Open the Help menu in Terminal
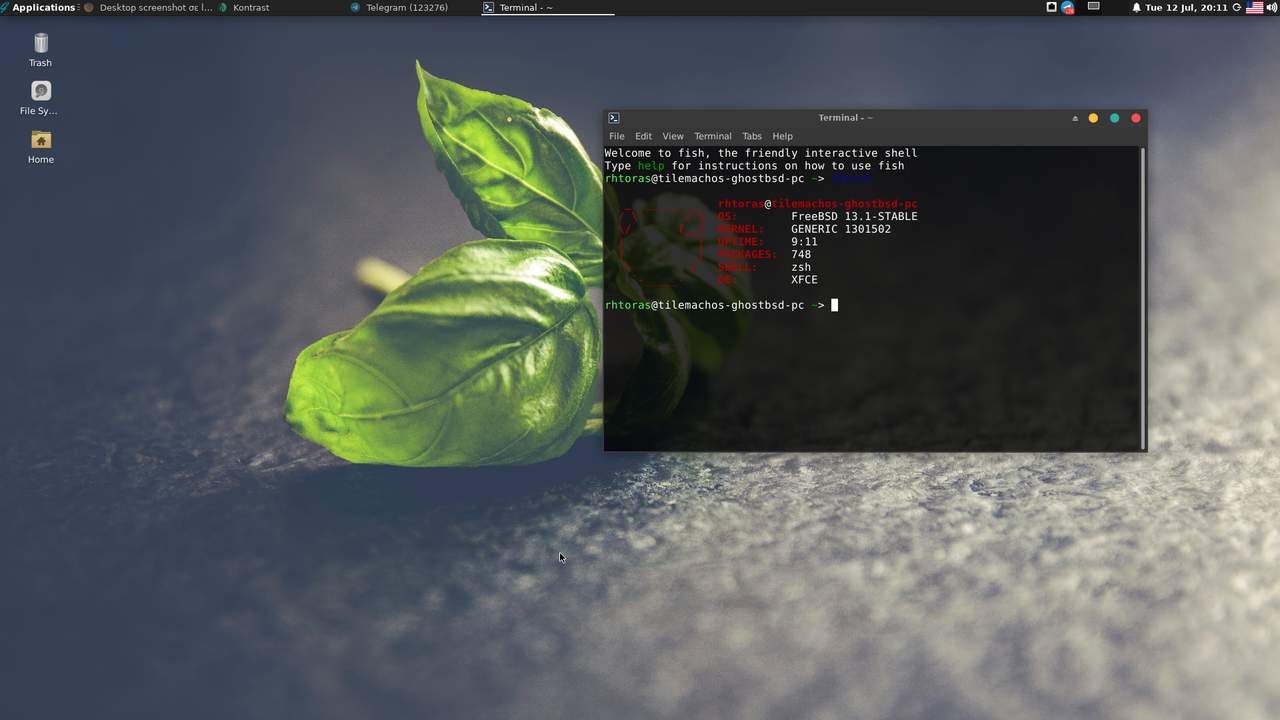Viewport: 1280px width, 720px height. pyautogui.click(x=783, y=136)
